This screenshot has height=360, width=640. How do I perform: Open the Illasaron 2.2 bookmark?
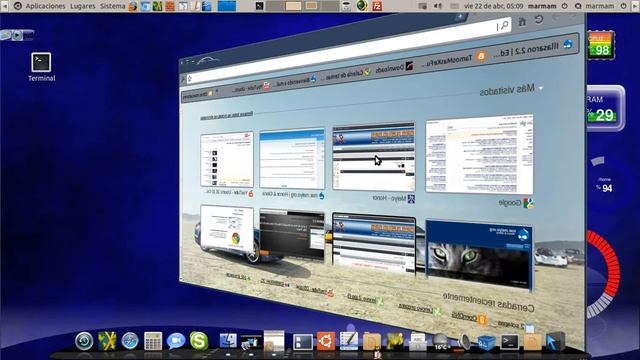pos(533,49)
